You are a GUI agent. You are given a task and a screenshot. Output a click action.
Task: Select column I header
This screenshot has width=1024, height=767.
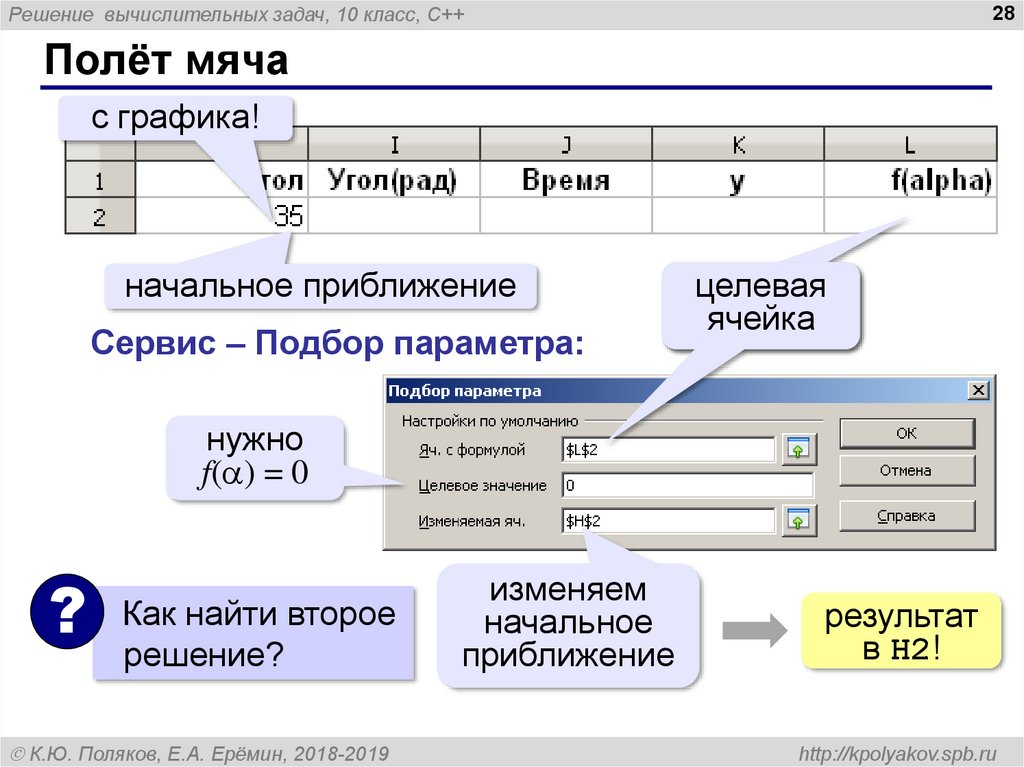click(394, 144)
